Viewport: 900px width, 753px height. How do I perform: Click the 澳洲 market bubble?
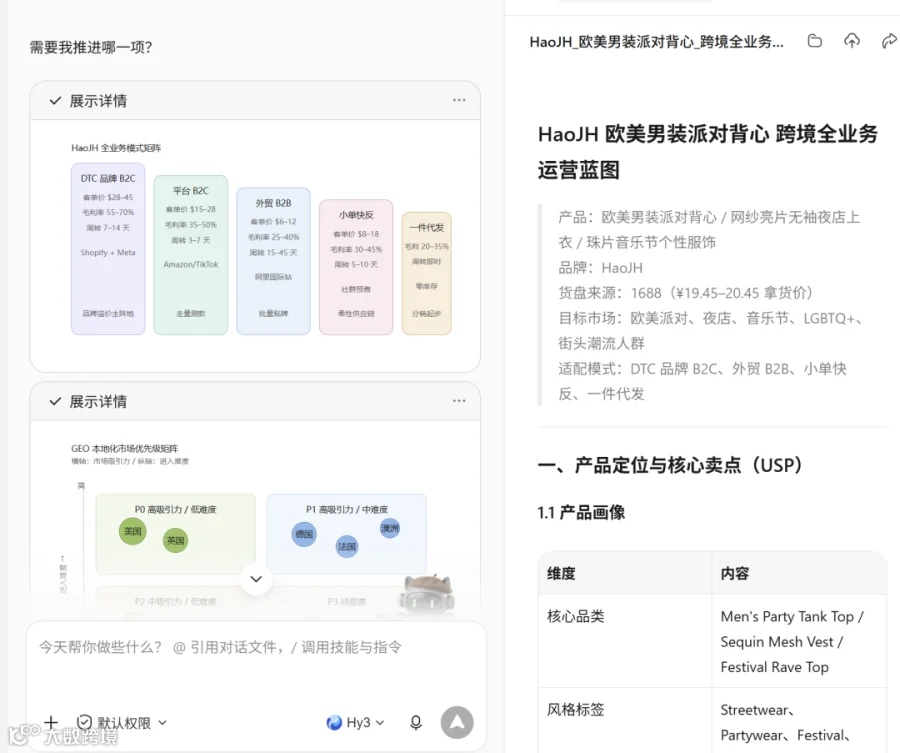click(x=390, y=528)
